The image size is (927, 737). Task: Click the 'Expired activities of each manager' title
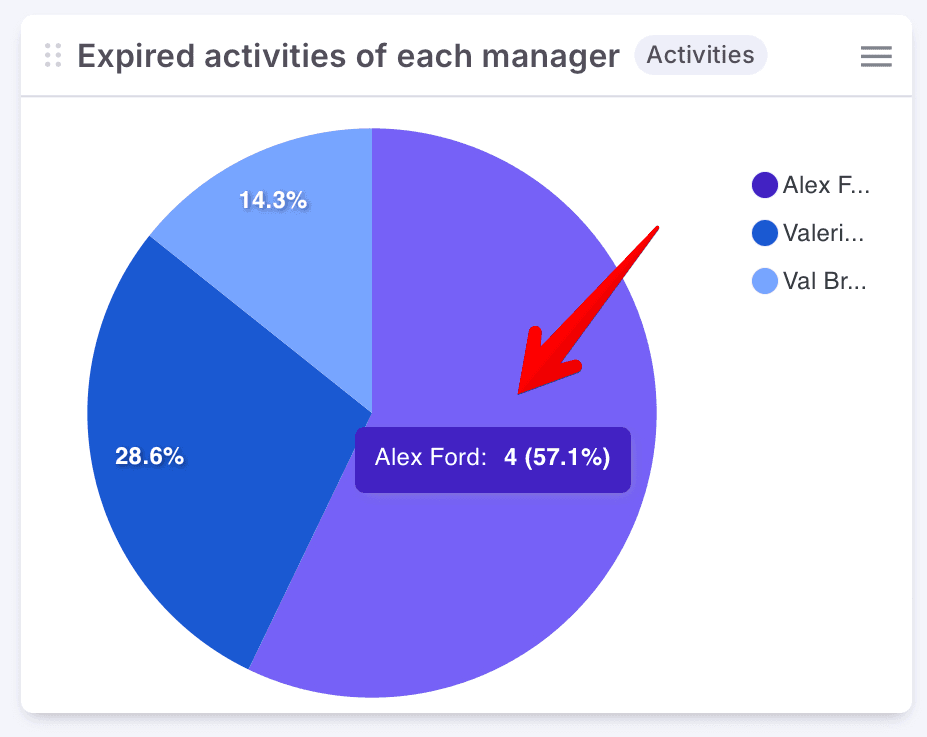[x=348, y=56]
